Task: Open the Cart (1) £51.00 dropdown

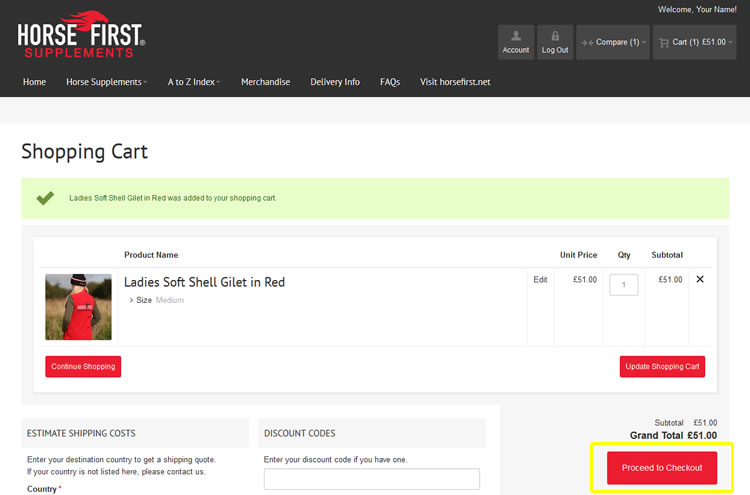Action: coord(695,42)
